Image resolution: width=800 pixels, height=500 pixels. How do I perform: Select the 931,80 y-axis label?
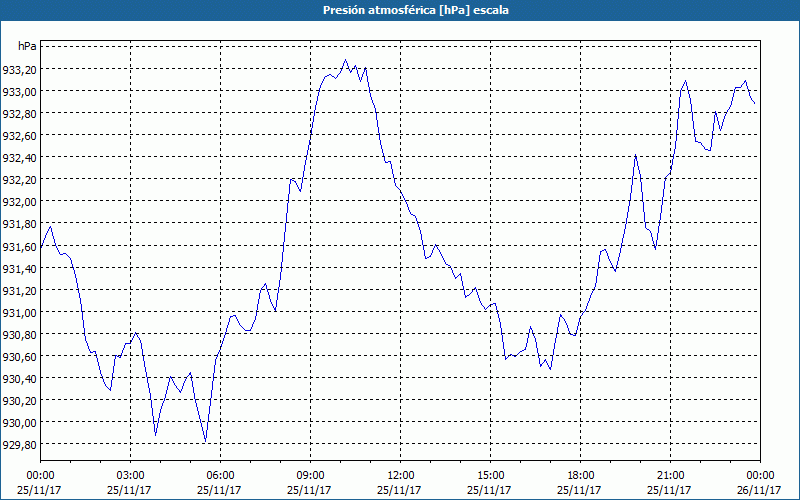[19, 223]
